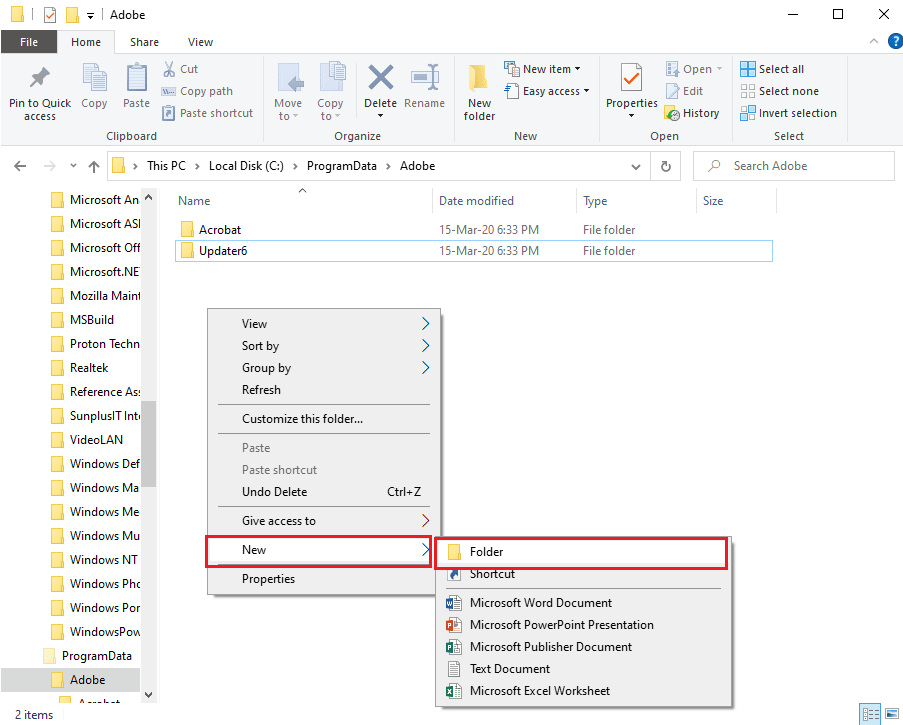Click the Delete X icon
The height and width of the screenshot is (725, 903).
380,78
